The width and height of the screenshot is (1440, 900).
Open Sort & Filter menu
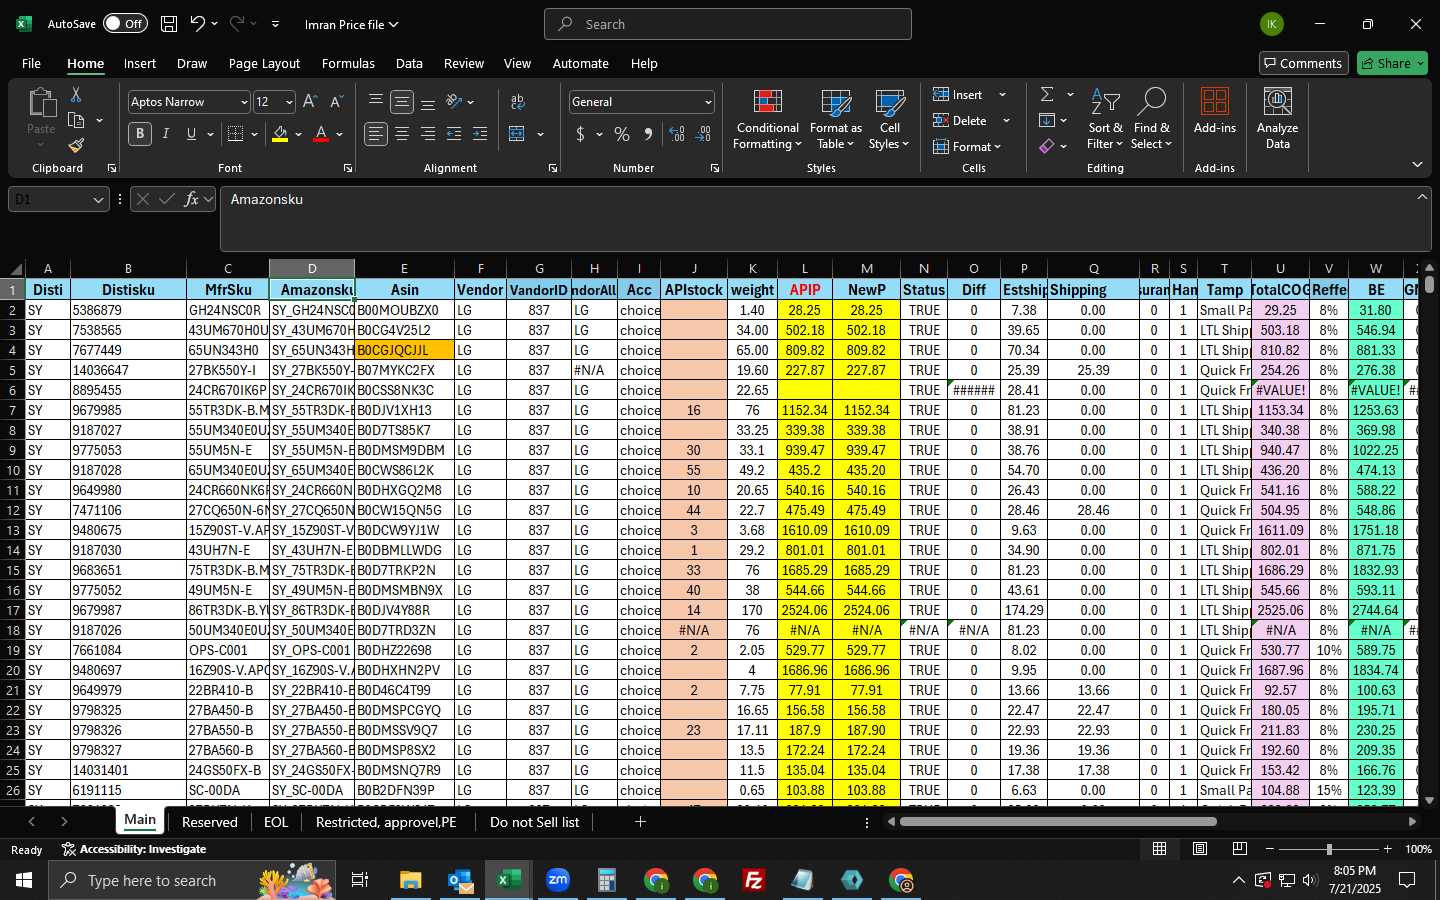pos(1105,120)
